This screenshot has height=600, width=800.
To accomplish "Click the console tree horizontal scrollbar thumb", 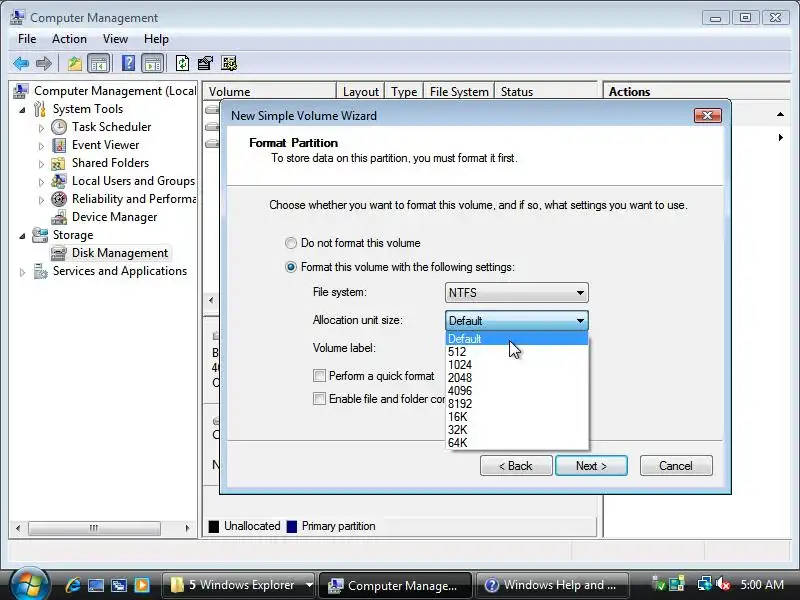I will (x=94, y=528).
